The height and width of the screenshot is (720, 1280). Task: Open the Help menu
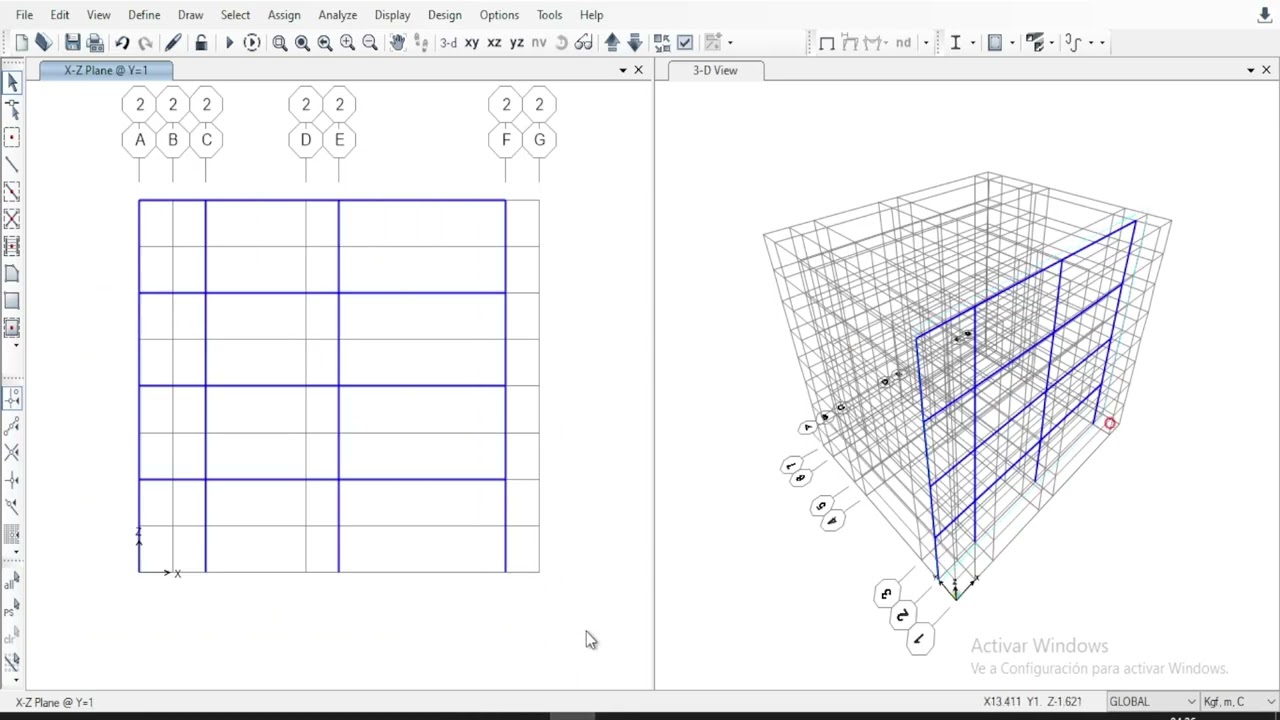[591, 15]
